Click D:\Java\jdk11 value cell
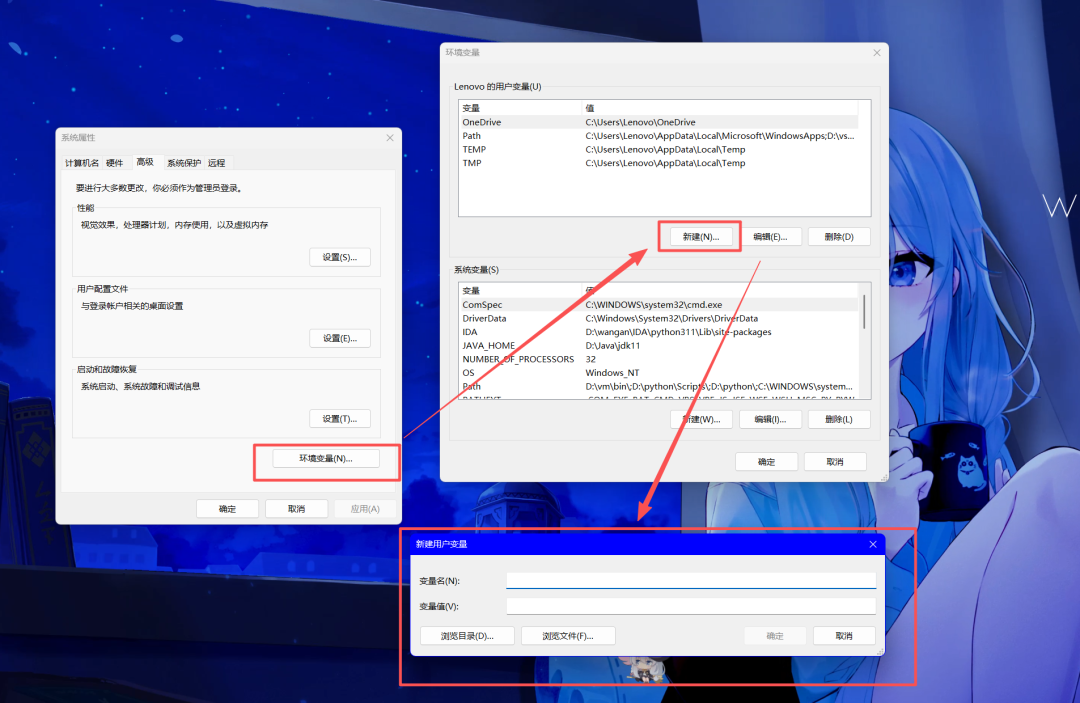The height and width of the screenshot is (703, 1080). pyautogui.click(x=612, y=346)
